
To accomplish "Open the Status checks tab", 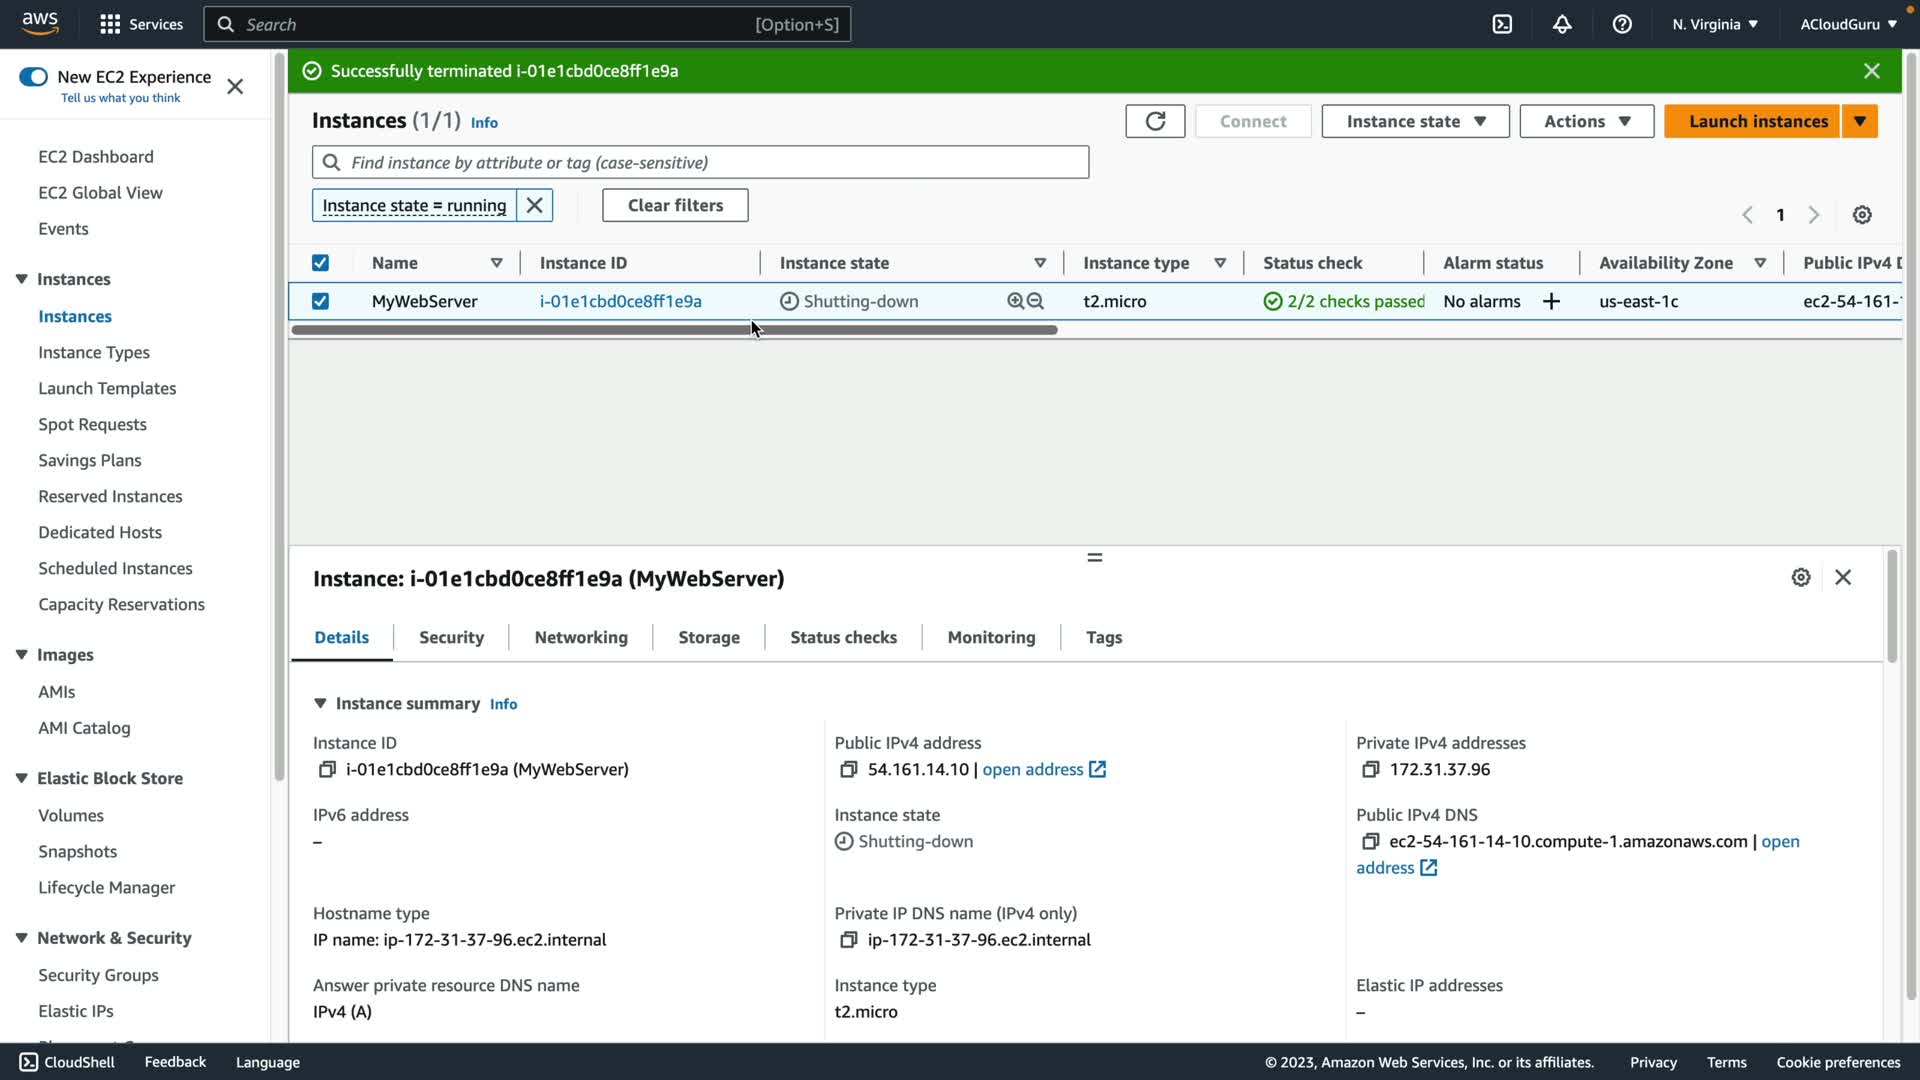I will [843, 637].
